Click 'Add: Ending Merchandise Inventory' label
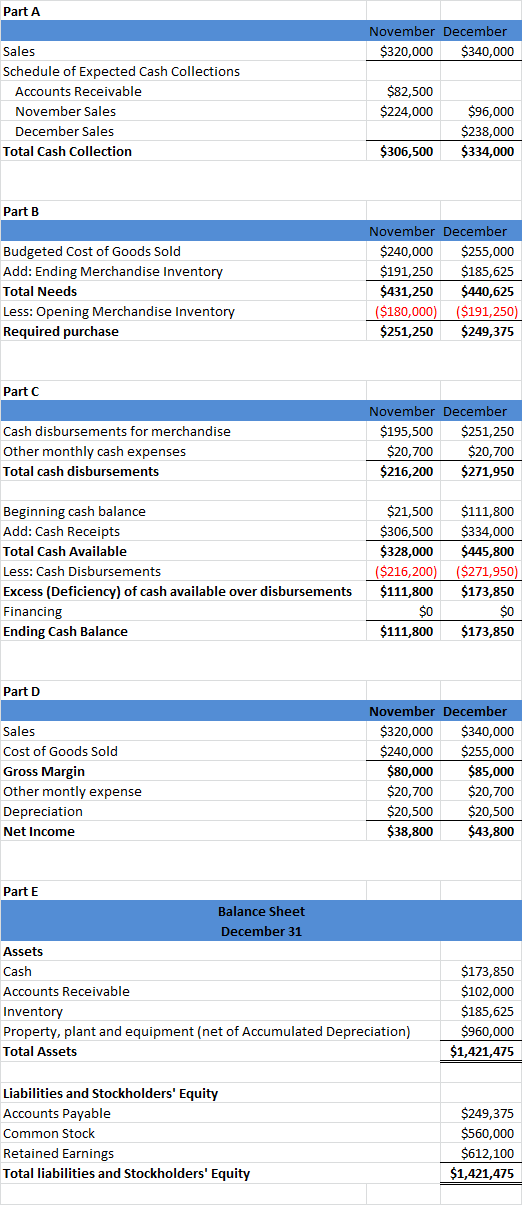 114,271
